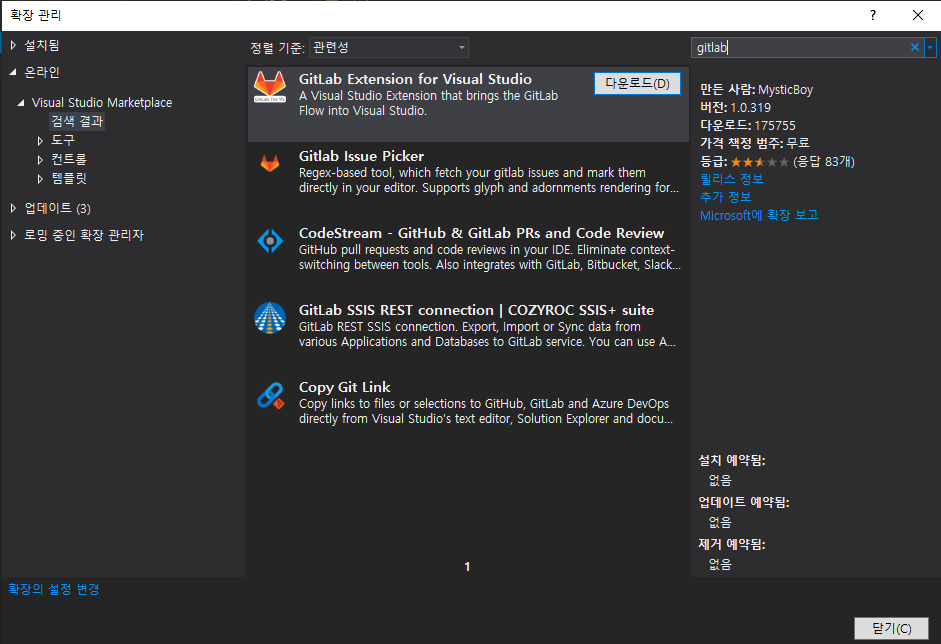Viewport: 941px width, 644px height.
Task: Select the Visual Studio Marketplace label
Action: pyautogui.click(x=101, y=103)
